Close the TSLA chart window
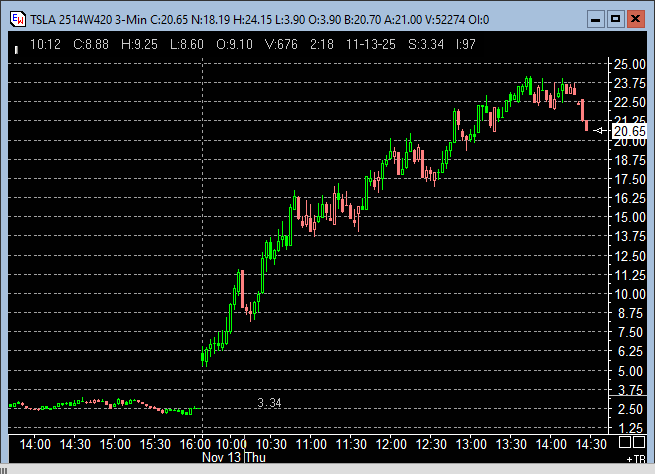 637,17
